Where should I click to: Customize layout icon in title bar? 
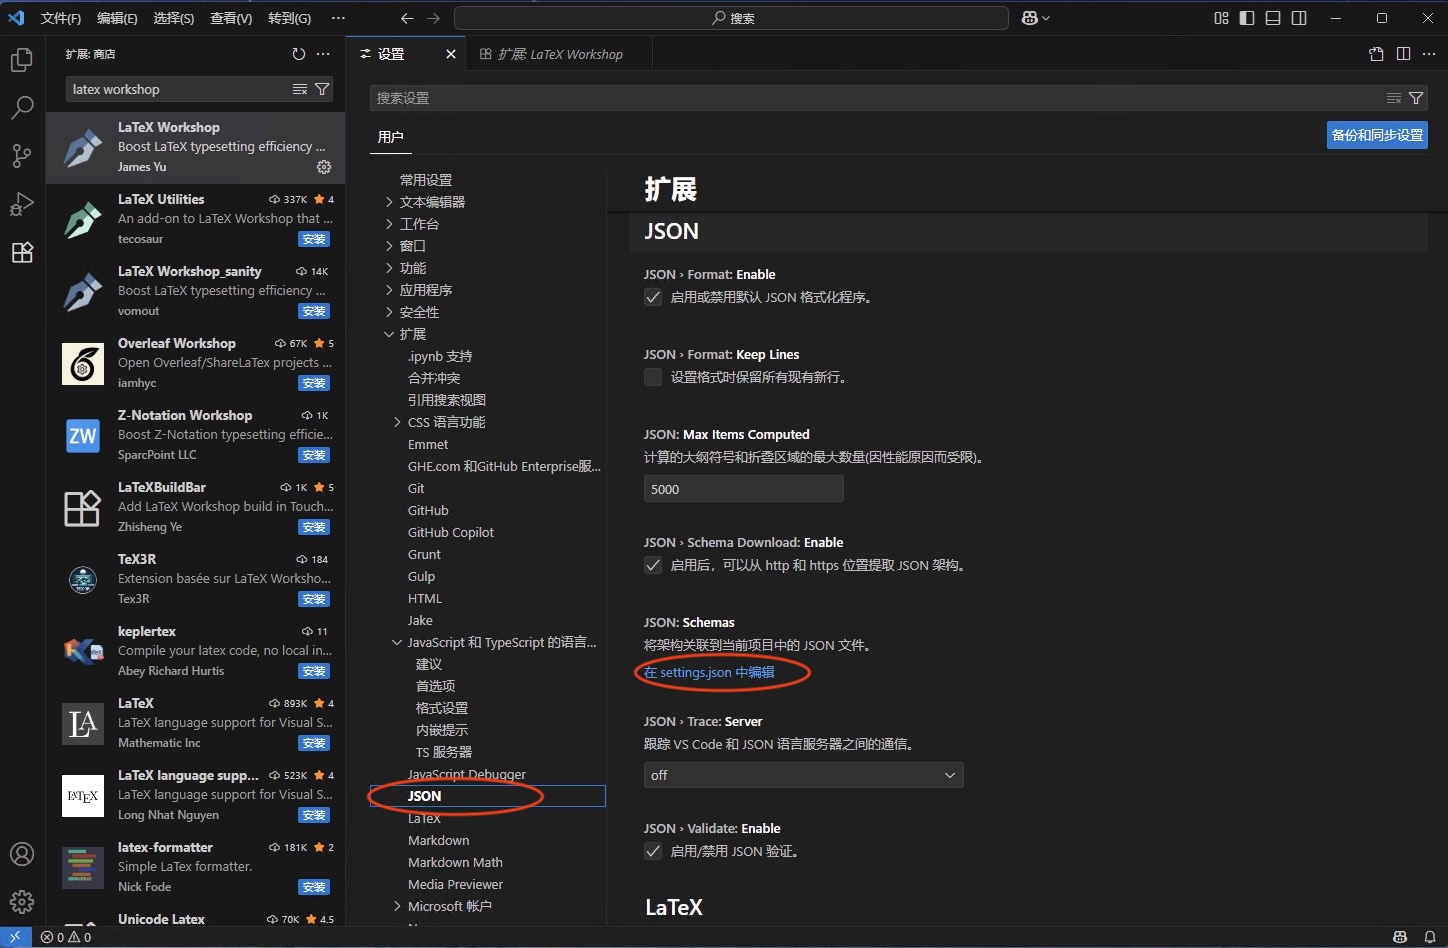pyautogui.click(x=1221, y=18)
